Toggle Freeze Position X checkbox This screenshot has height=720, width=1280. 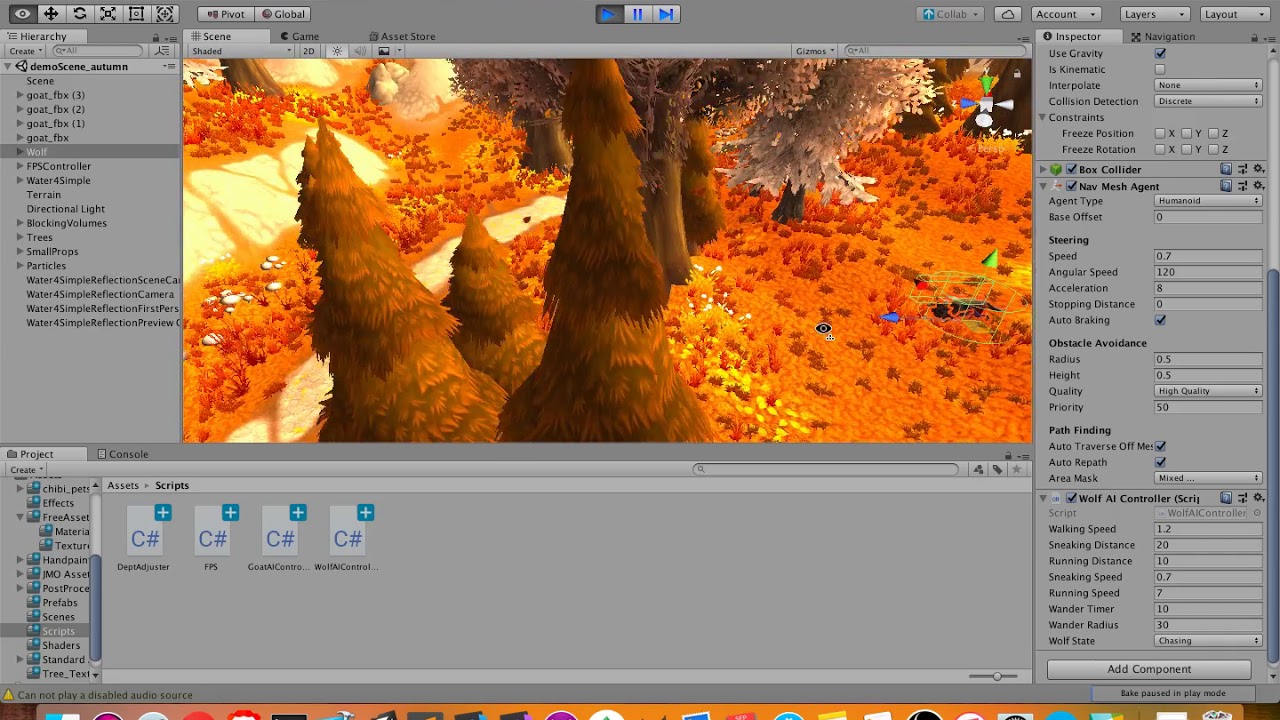pyautogui.click(x=1160, y=133)
